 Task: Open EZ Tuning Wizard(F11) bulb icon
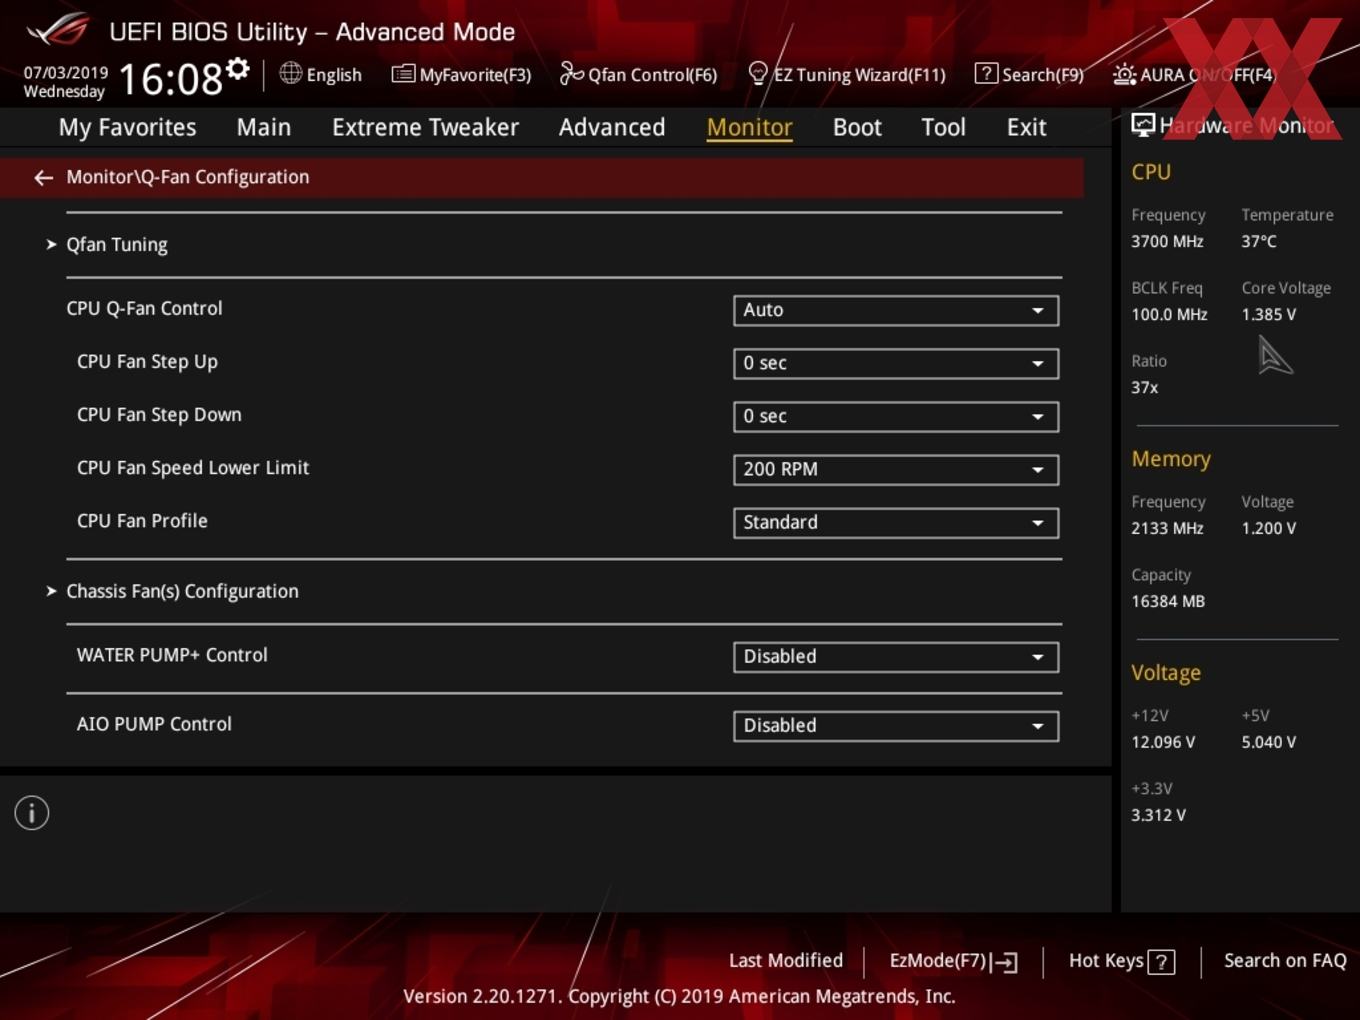pos(758,74)
